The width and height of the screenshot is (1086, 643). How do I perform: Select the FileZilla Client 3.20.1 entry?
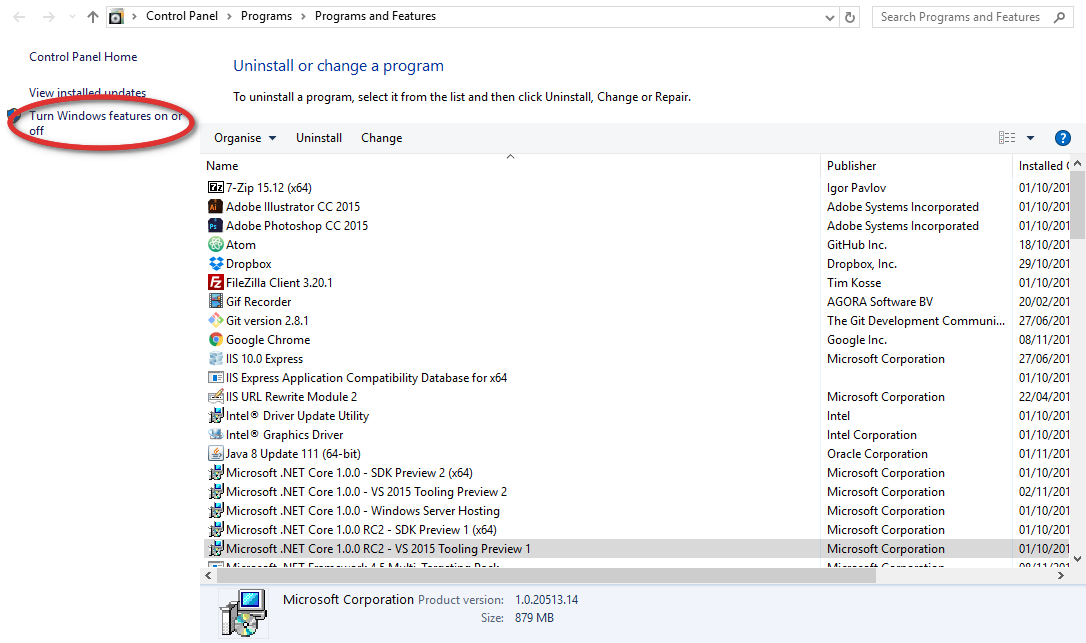[637, 283]
